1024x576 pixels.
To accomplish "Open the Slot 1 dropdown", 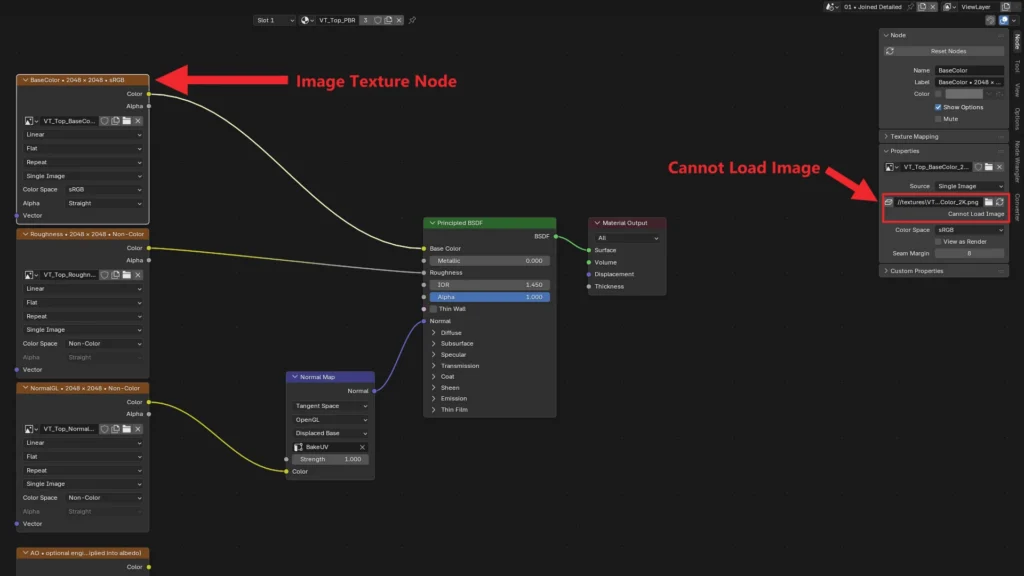I will 274,20.
